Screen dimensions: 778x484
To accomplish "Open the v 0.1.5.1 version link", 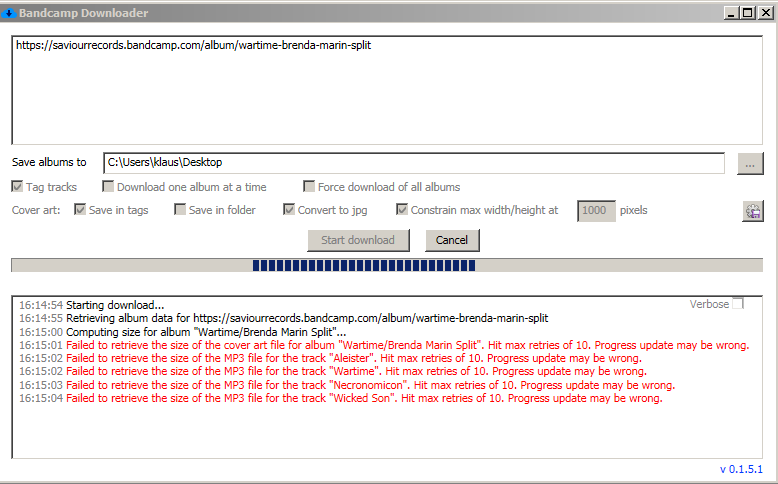I will coord(741,469).
